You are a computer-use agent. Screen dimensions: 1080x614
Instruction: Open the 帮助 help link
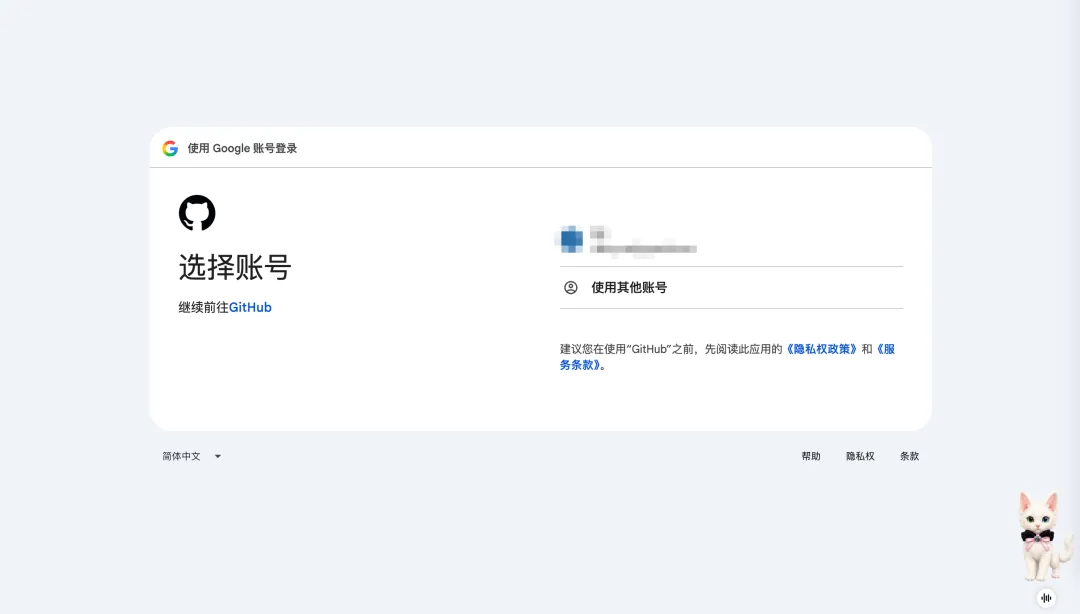click(811, 456)
